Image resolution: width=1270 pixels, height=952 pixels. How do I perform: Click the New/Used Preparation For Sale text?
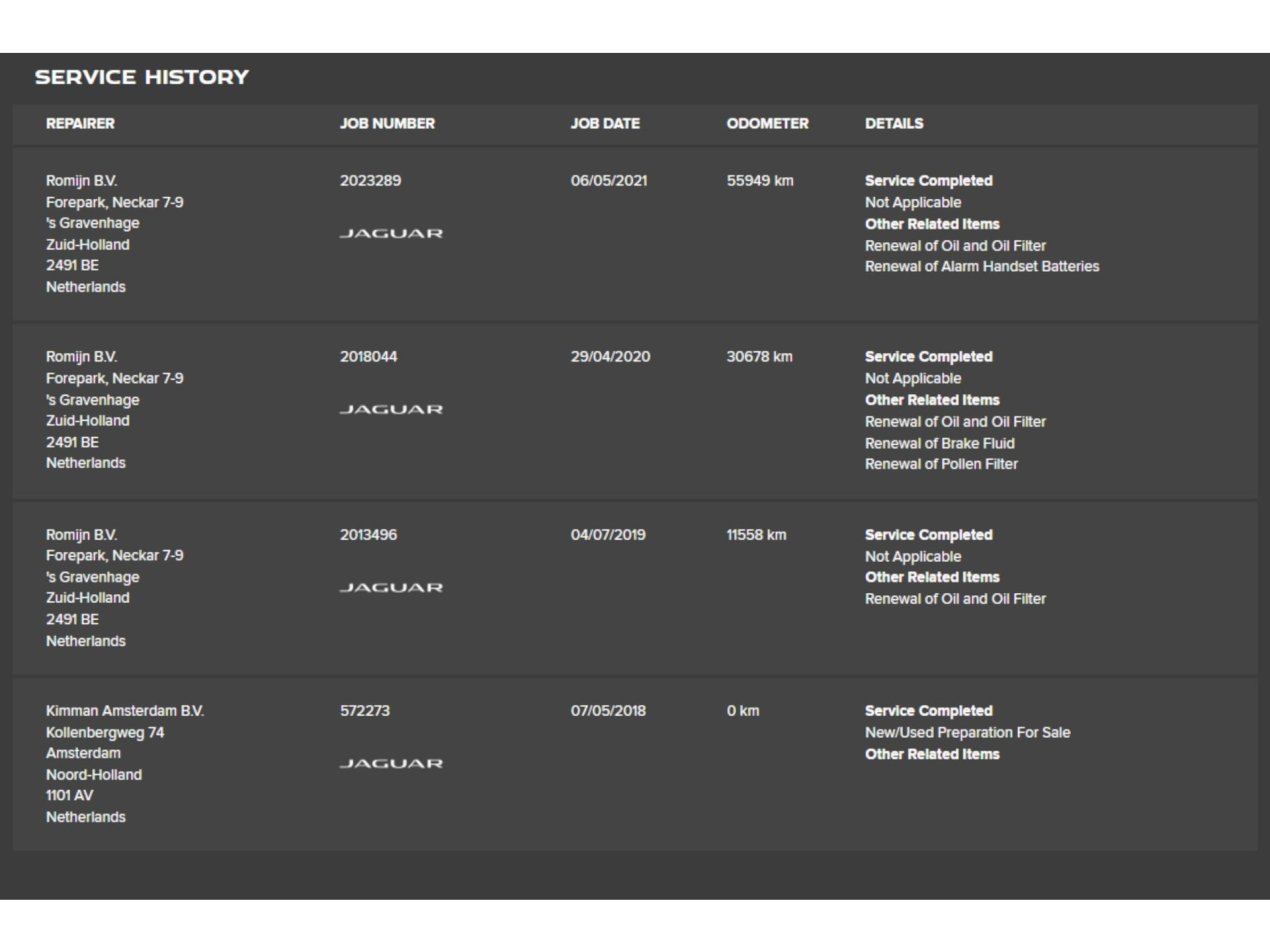(x=967, y=733)
